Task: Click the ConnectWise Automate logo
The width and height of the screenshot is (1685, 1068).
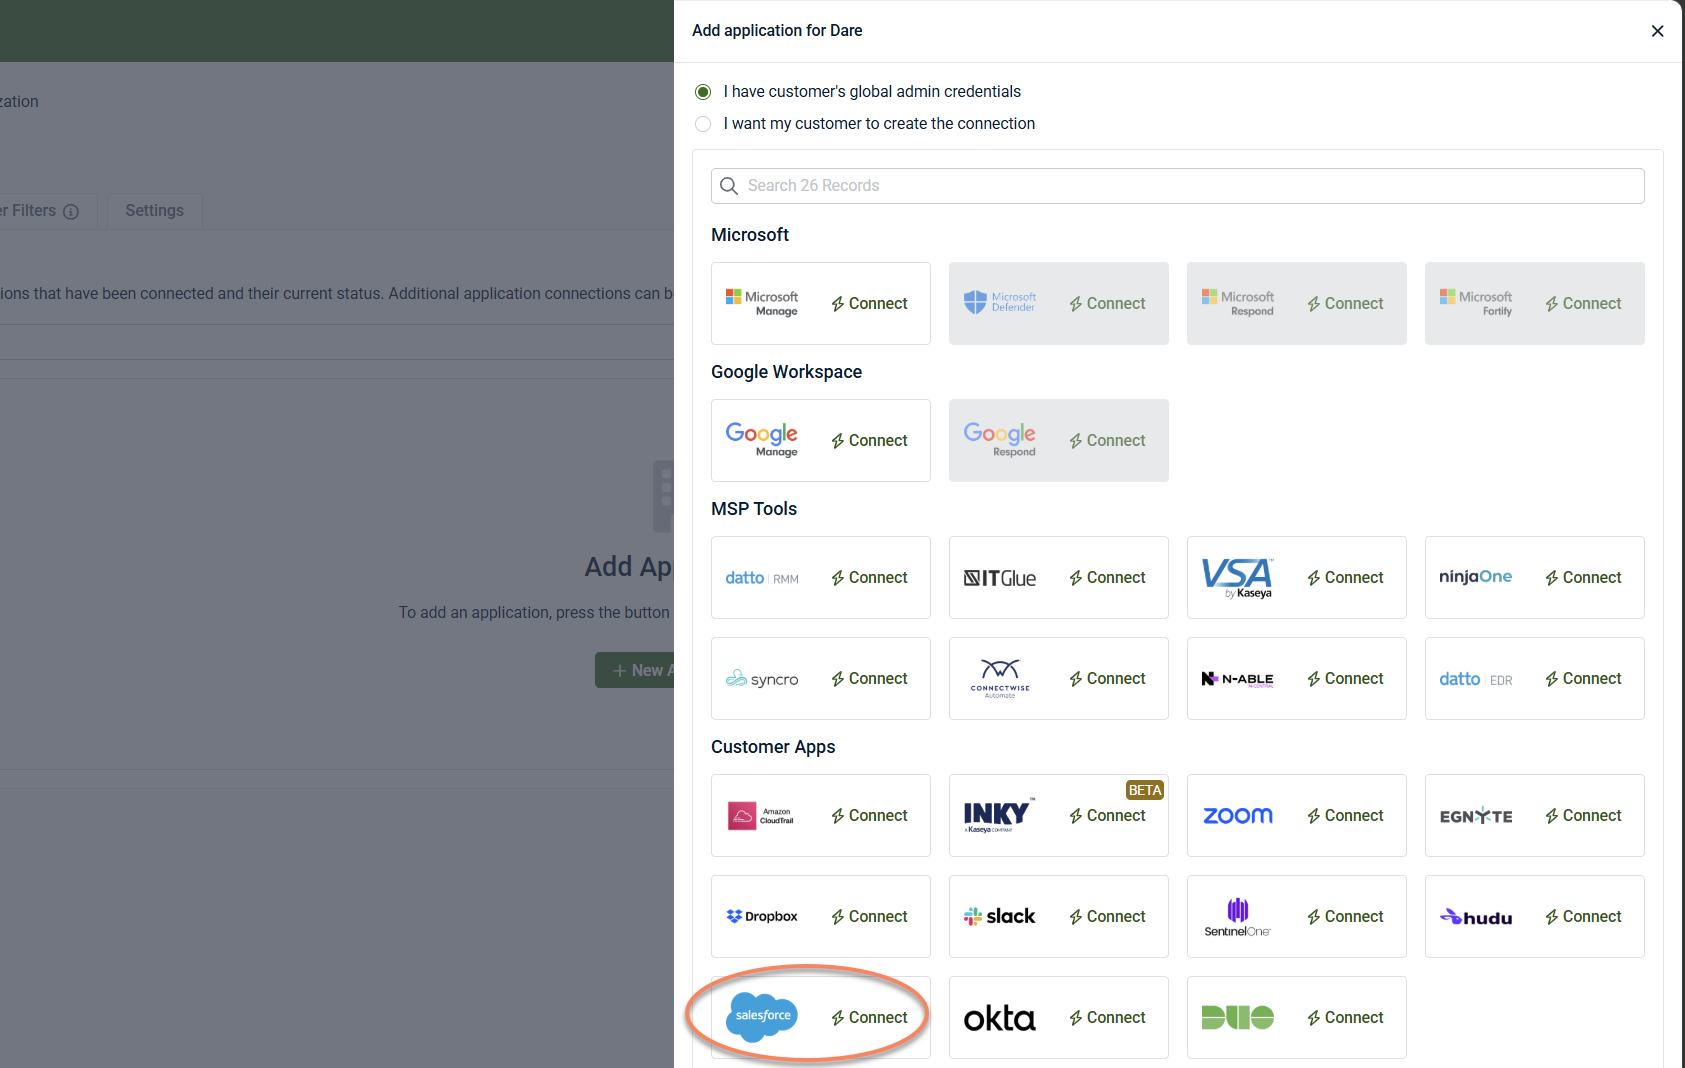Action: pos(1000,678)
